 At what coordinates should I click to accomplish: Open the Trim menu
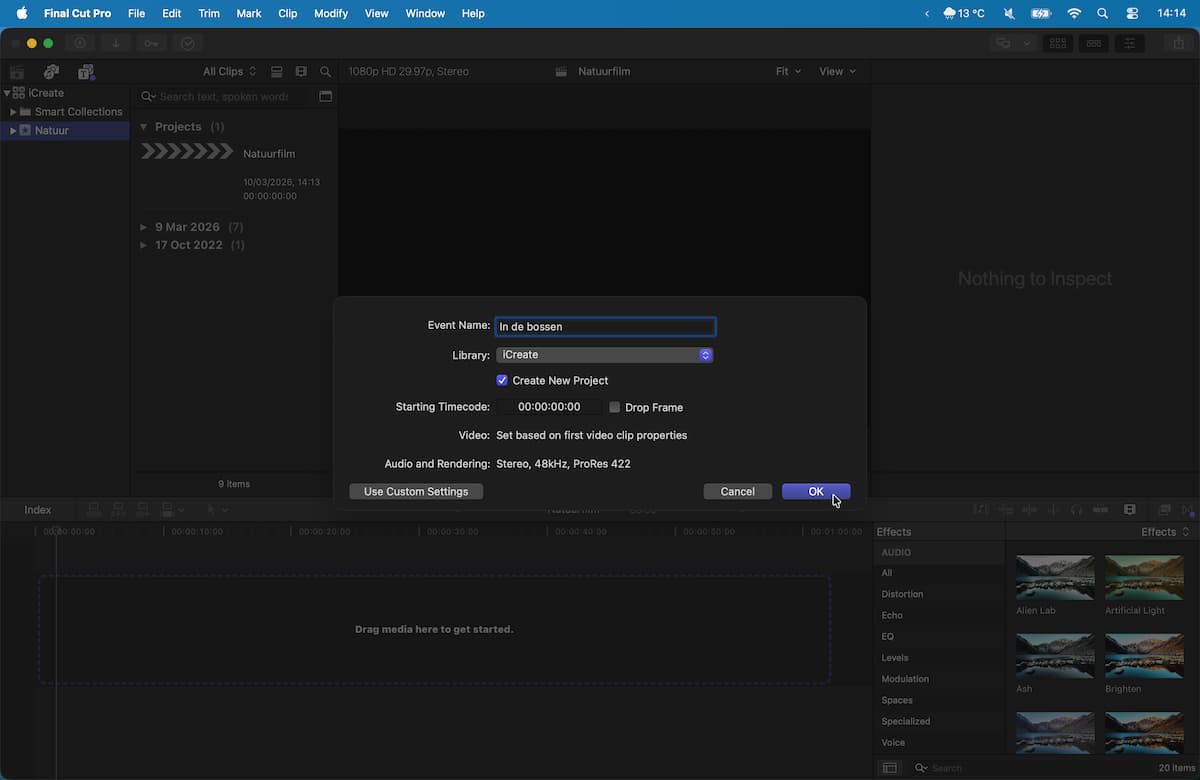[209, 13]
